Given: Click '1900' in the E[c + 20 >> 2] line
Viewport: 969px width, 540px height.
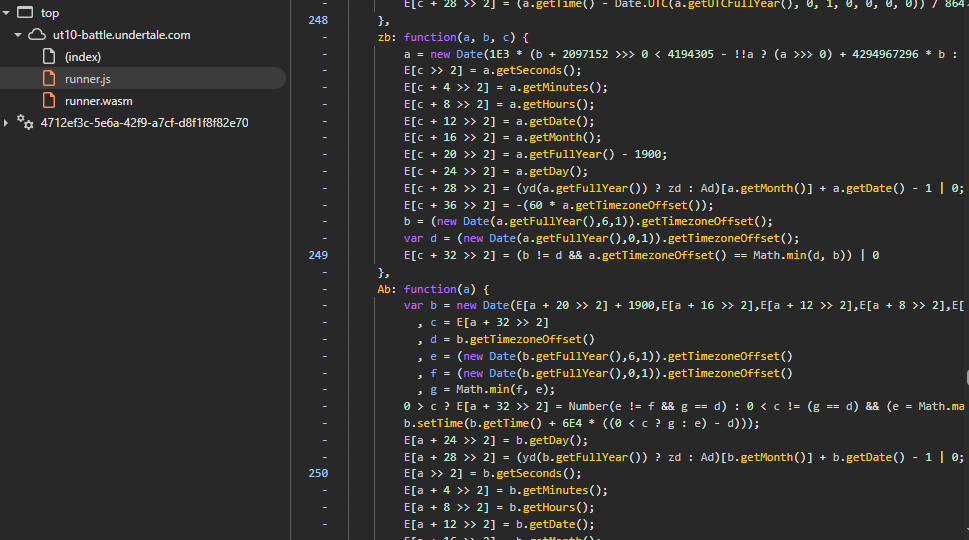Looking at the screenshot, I should [648, 154].
